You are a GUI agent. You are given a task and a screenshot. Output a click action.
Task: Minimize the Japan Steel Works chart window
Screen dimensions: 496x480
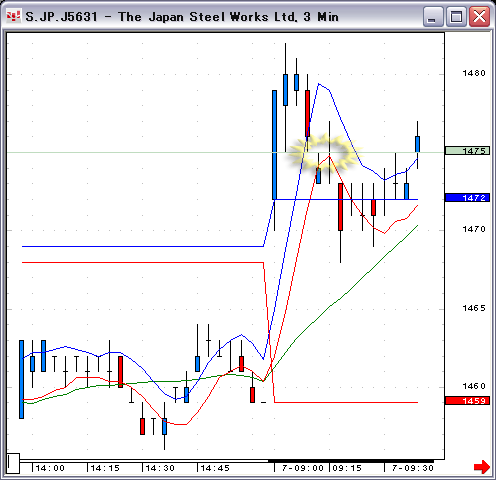pyautogui.click(x=433, y=17)
